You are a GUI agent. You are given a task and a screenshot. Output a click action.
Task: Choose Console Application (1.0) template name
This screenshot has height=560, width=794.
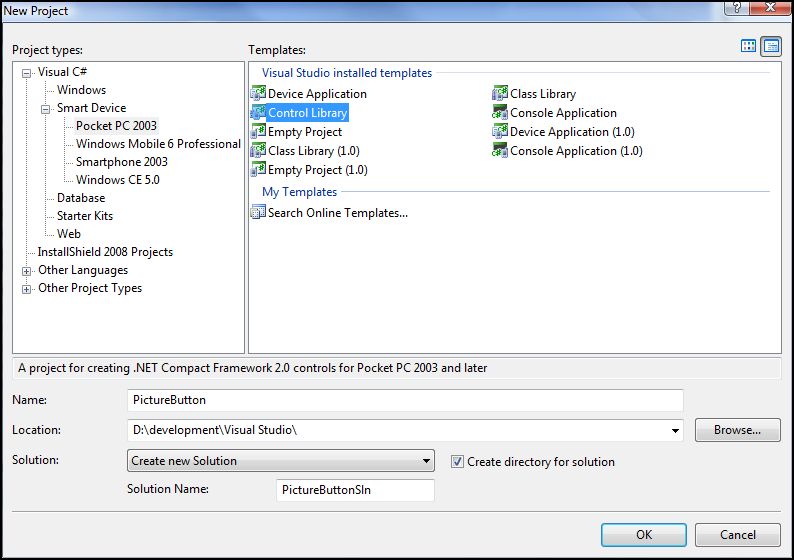[576, 150]
